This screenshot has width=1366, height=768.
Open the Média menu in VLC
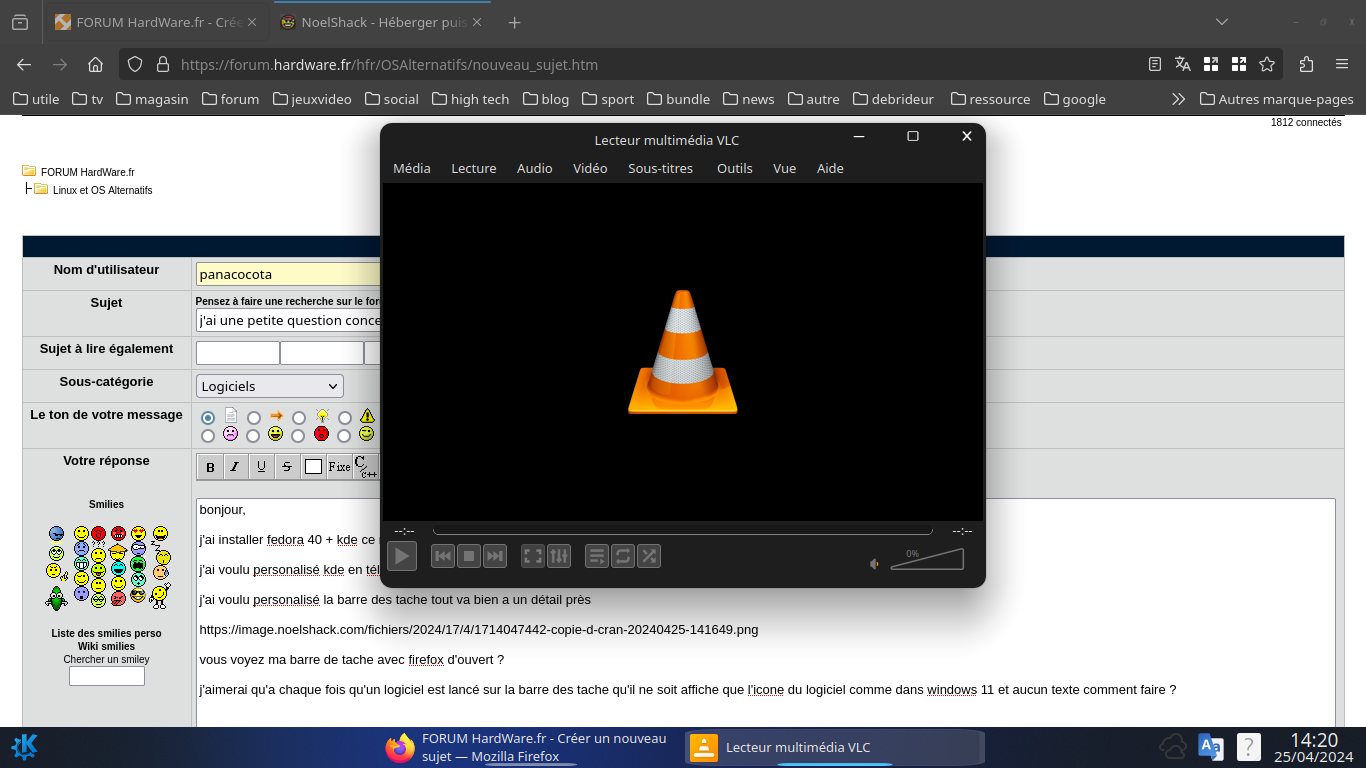(x=411, y=168)
